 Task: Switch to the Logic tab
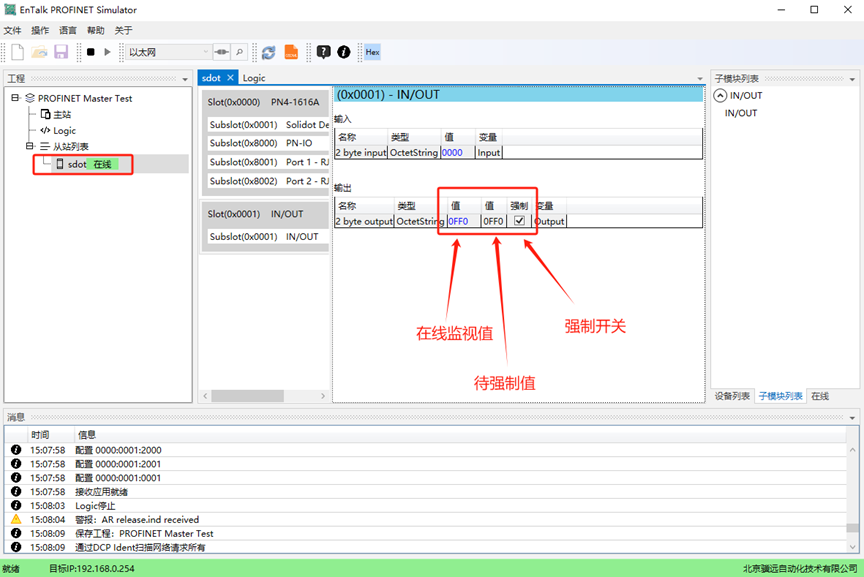tap(254, 78)
